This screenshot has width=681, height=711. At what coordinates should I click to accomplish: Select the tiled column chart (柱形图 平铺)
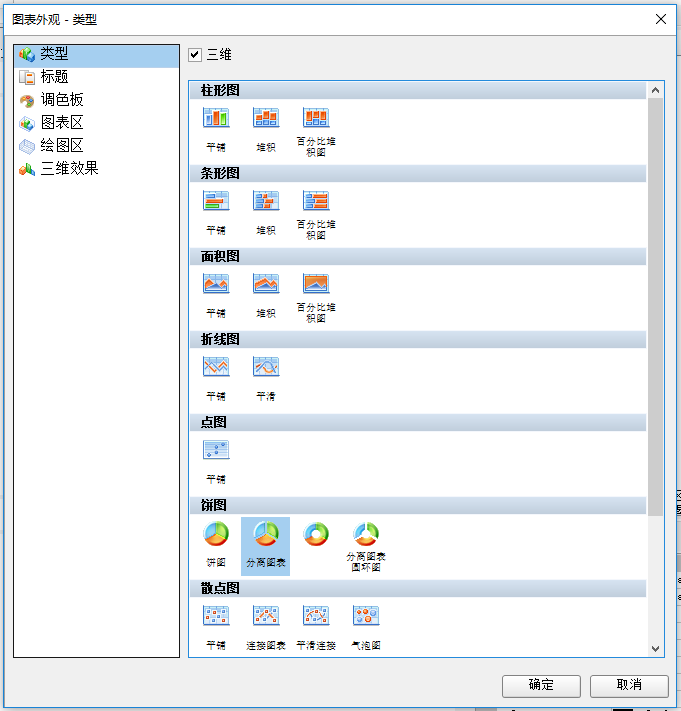[x=216, y=118]
